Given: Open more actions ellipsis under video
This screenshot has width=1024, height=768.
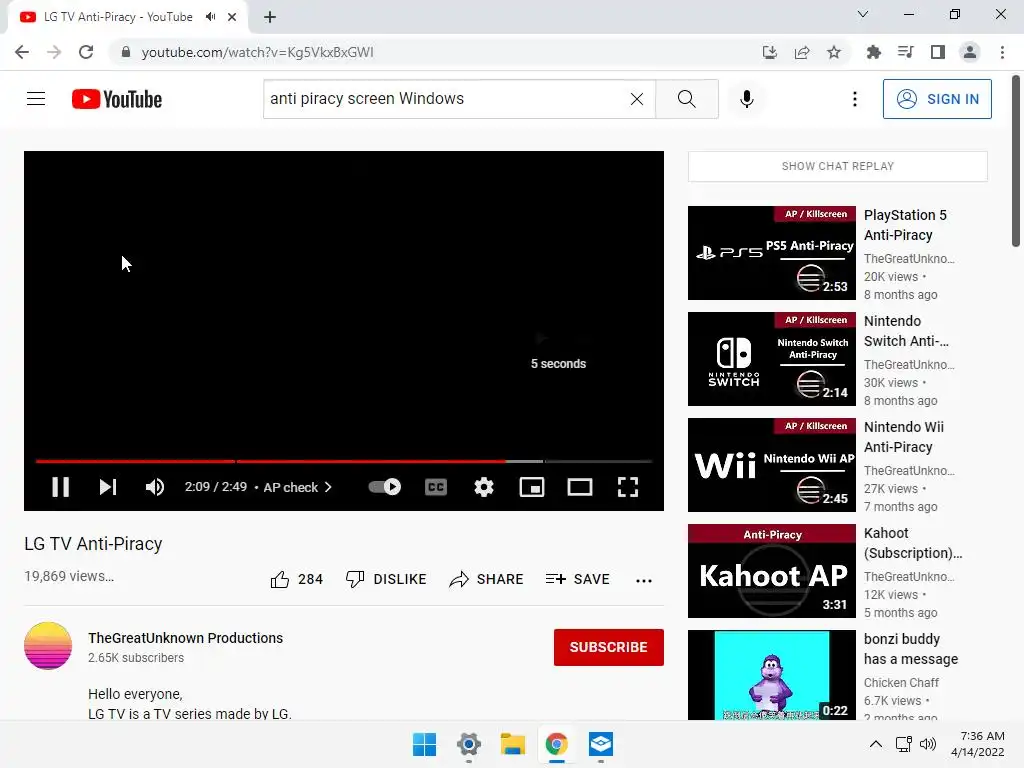Looking at the screenshot, I should coord(644,580).
